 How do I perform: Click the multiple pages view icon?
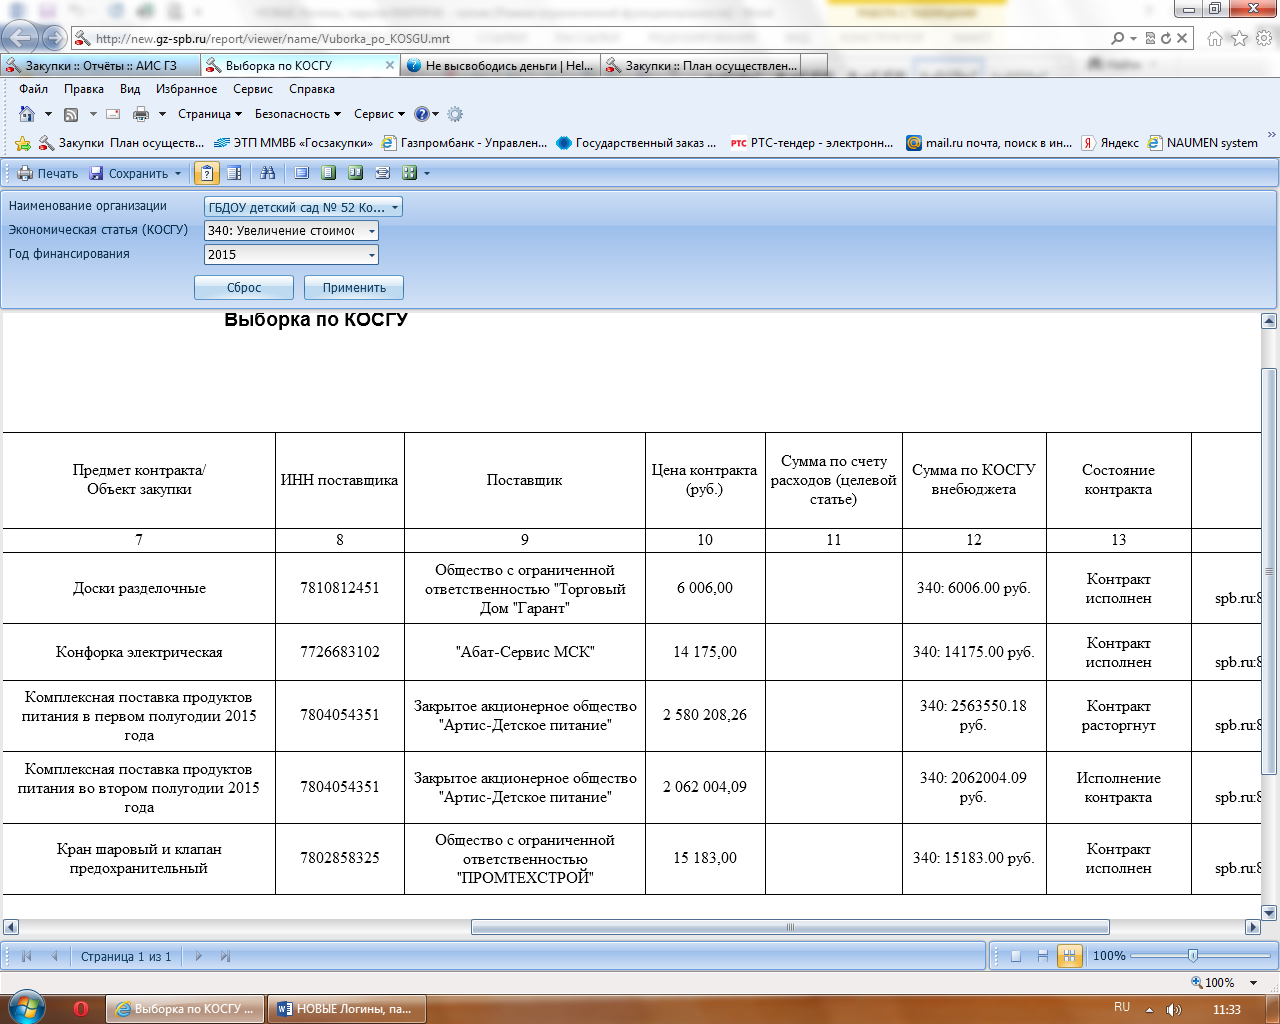(x=409, y=173)
